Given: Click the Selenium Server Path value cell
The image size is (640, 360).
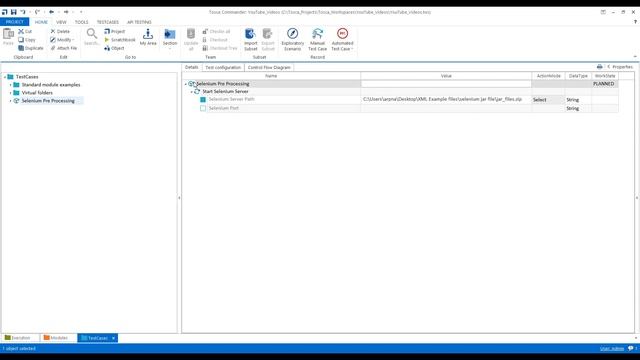Looking at the screenshot, I should [x=446, y=100].
